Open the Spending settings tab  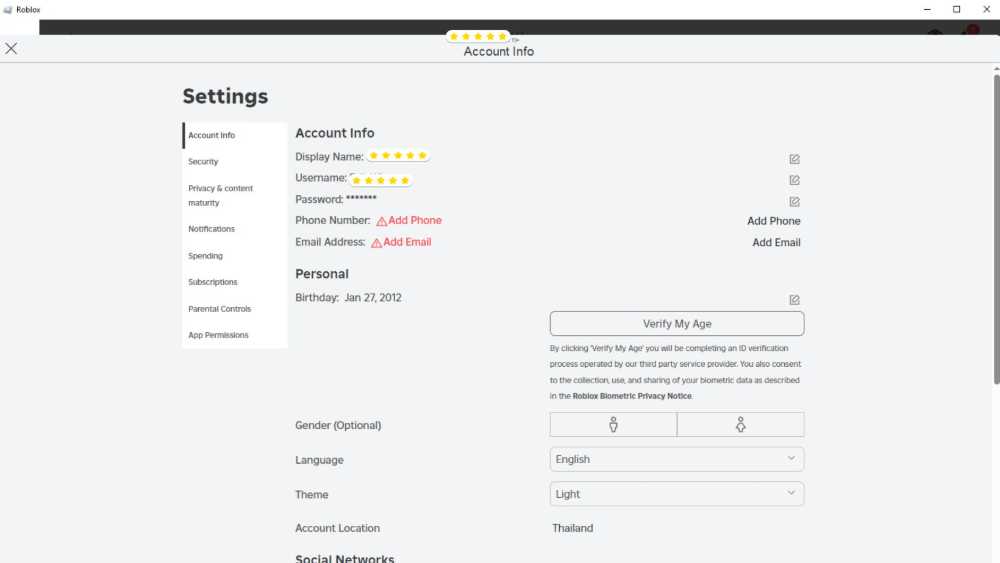pos(235,256)
